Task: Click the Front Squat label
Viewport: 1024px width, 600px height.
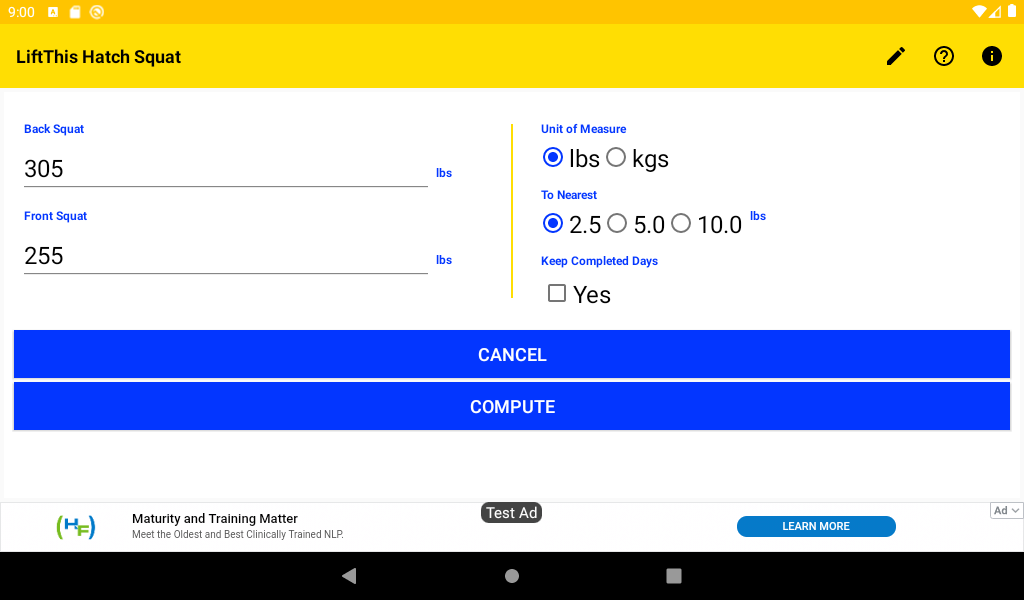Action: [56, 216]
